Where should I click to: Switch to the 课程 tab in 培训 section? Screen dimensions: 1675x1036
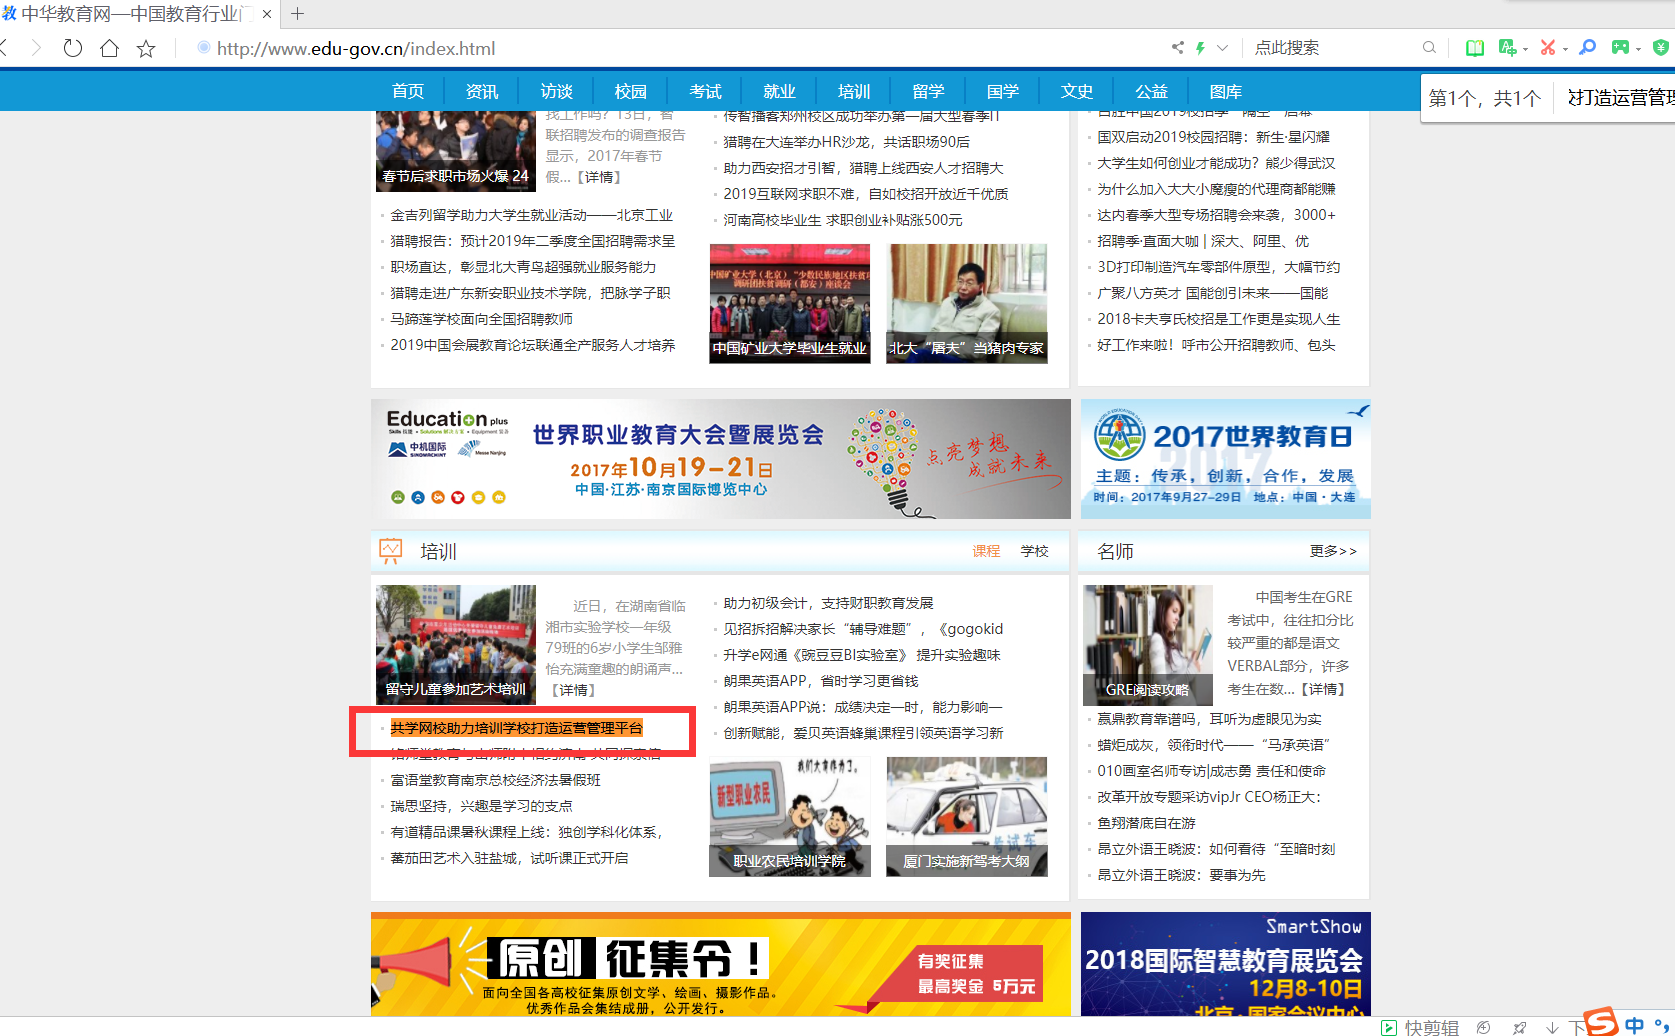[x=986, y=551]
